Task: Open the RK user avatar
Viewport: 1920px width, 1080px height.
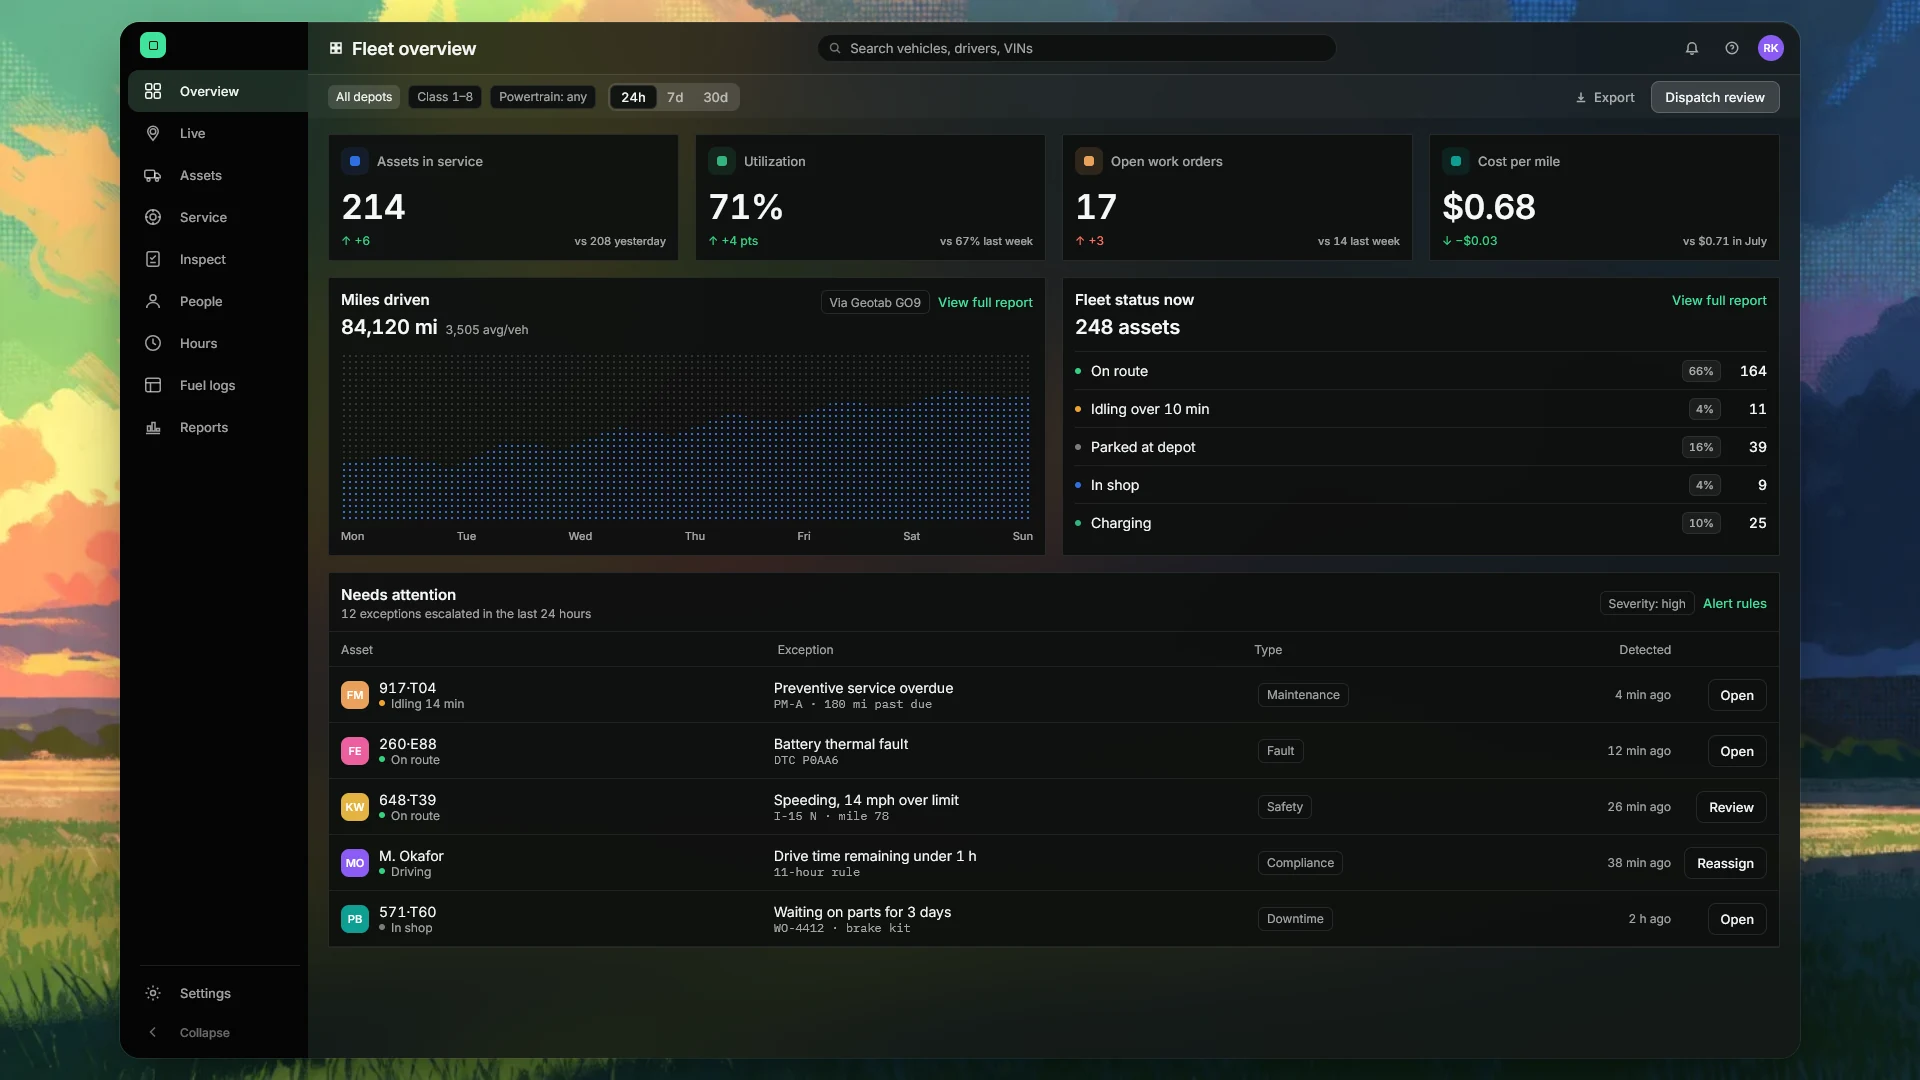Action: [1771, 48]
